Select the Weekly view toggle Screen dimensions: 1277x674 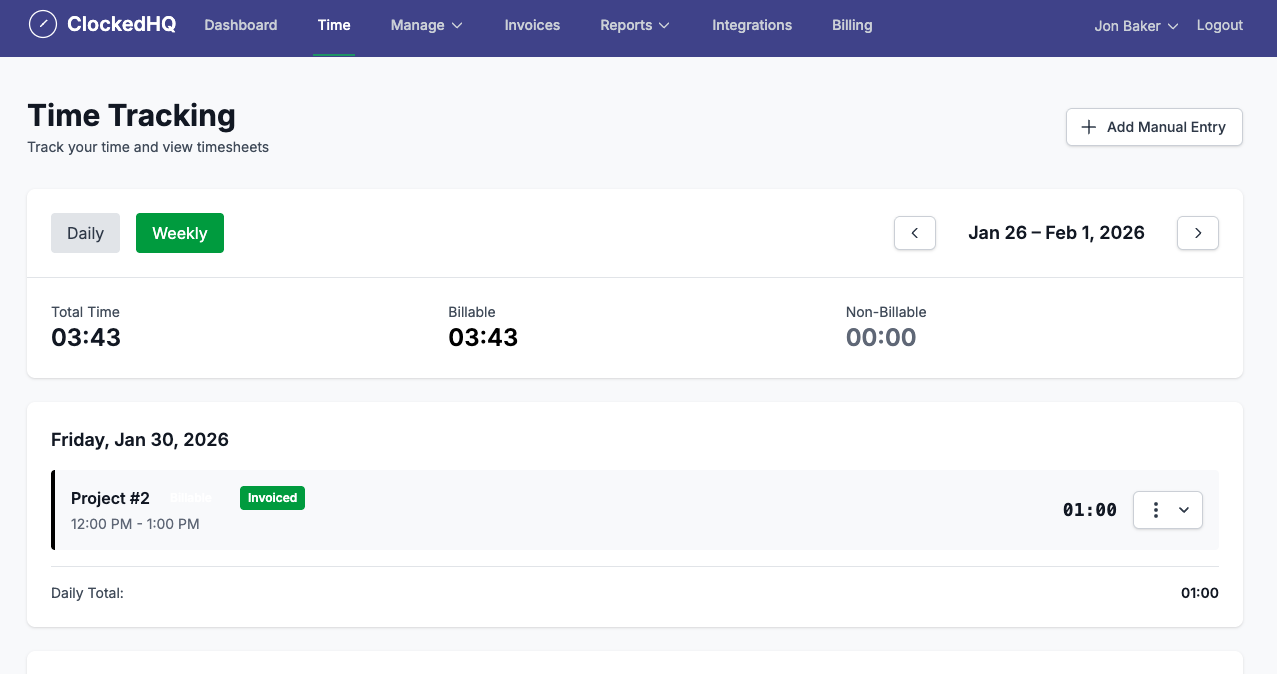pos(179,232)
